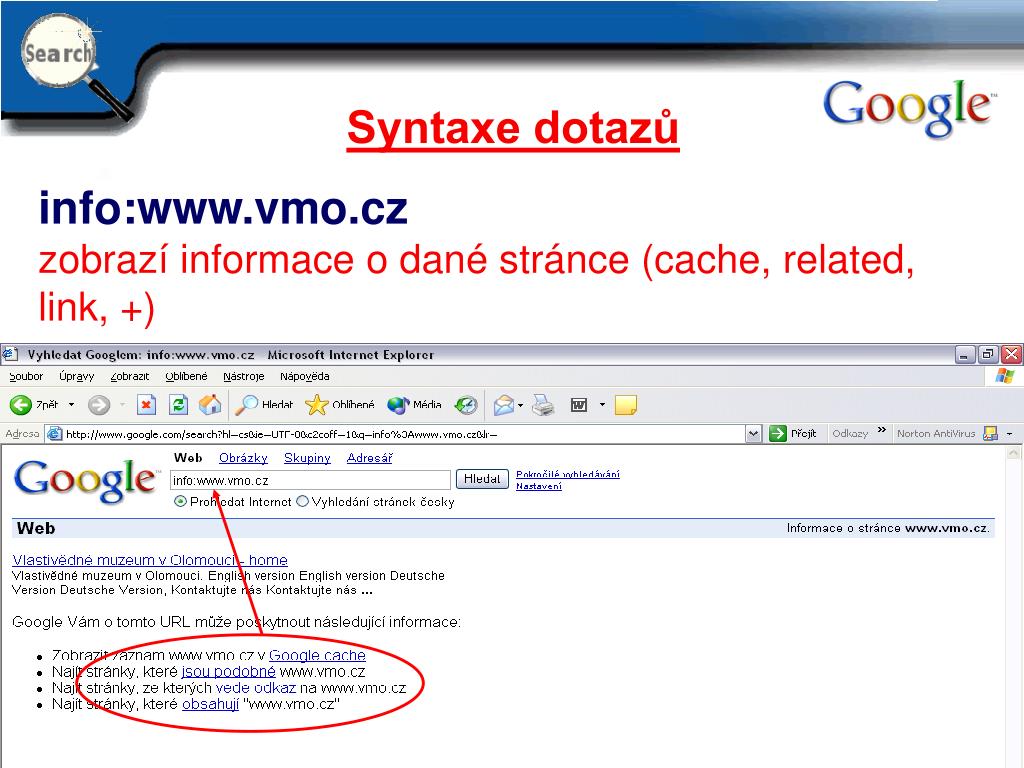Open the History clock icon

(x=466, y=405)
